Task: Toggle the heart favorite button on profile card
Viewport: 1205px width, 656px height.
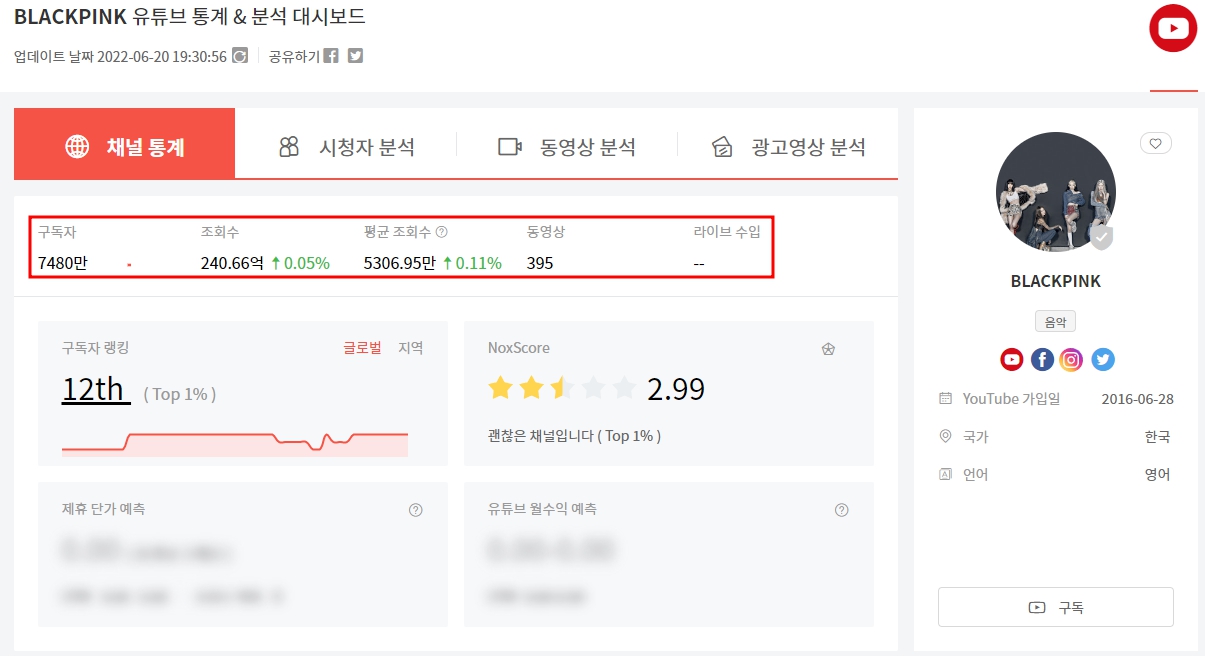Action: click(1156, 143)
